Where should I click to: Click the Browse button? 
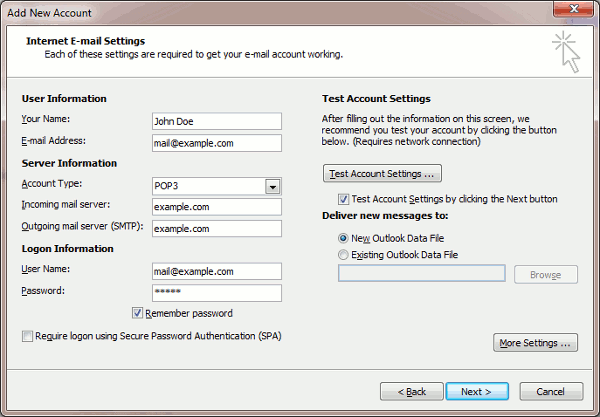[545, 275]
